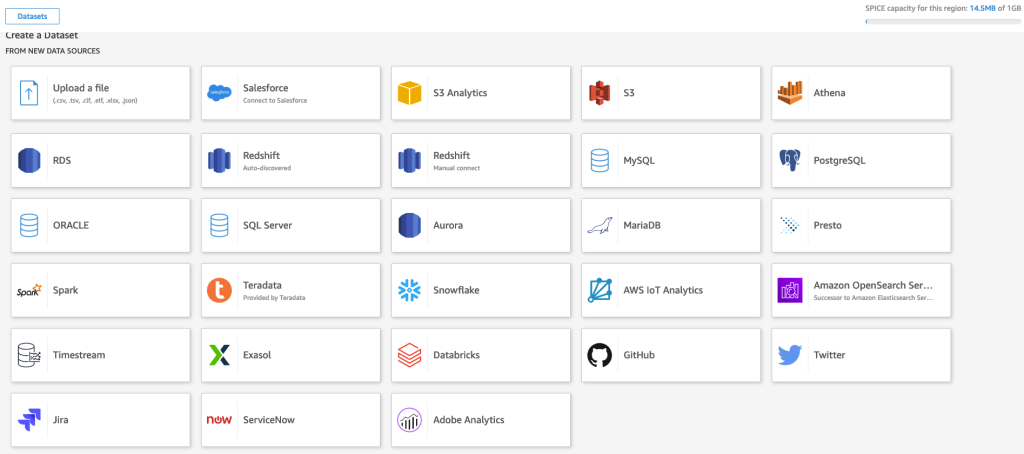
Task: Click the MariaDB seal logo icon
Action: click(x=600, y=225)
